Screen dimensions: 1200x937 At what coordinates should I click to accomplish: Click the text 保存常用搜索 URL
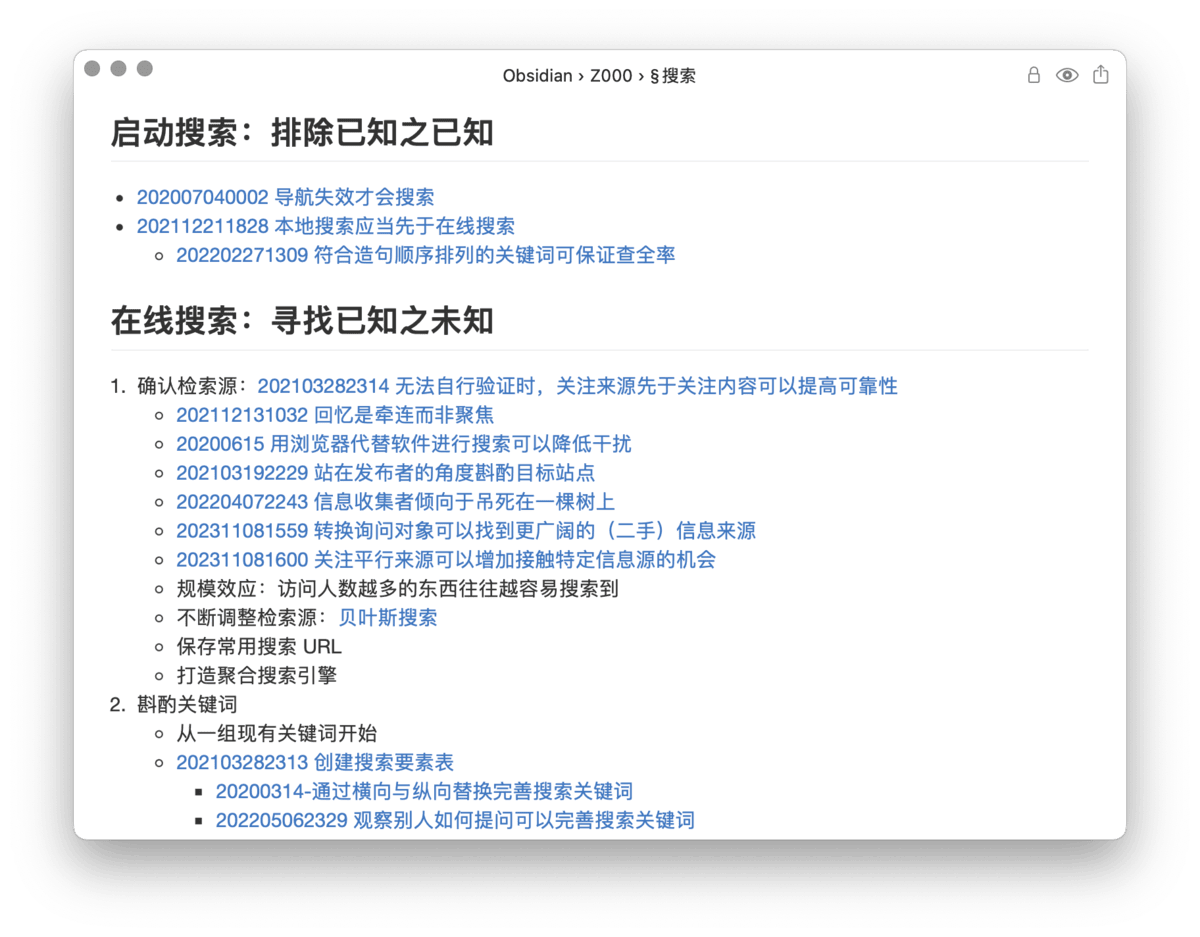[259, 647]
